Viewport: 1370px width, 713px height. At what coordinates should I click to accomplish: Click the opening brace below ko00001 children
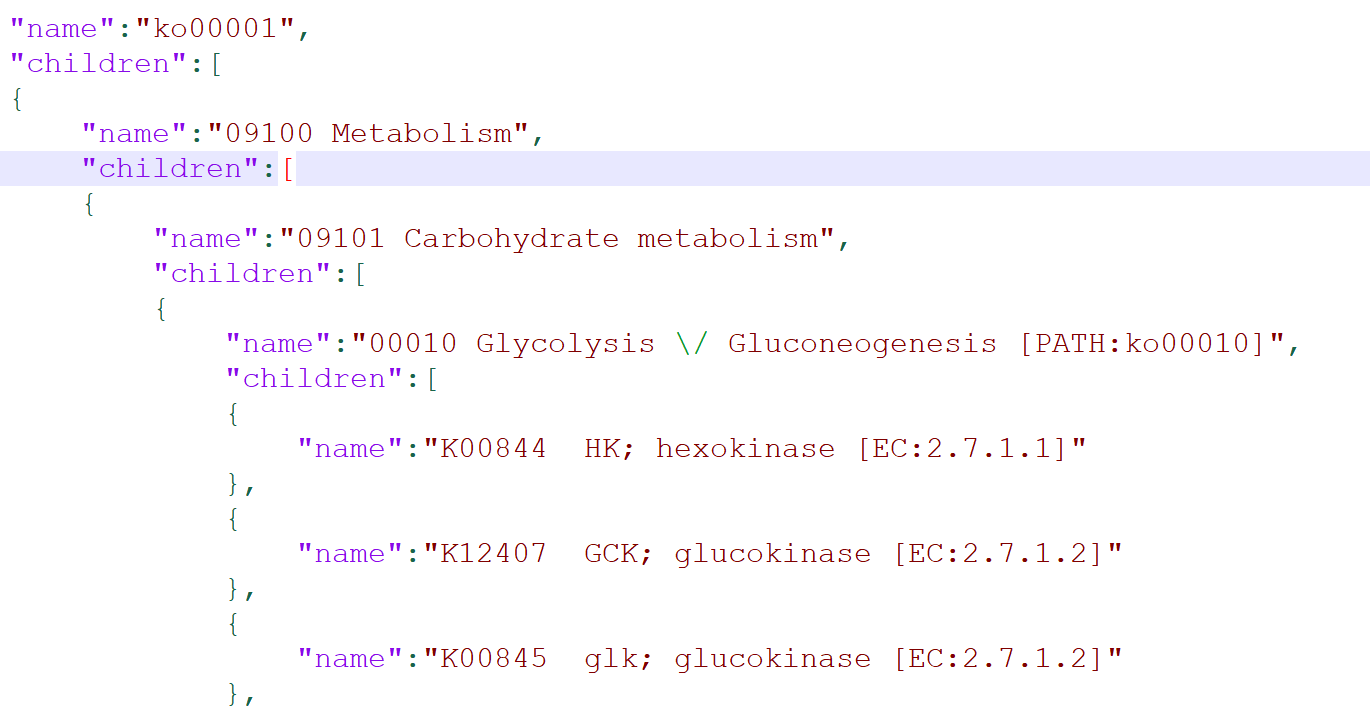16,99
